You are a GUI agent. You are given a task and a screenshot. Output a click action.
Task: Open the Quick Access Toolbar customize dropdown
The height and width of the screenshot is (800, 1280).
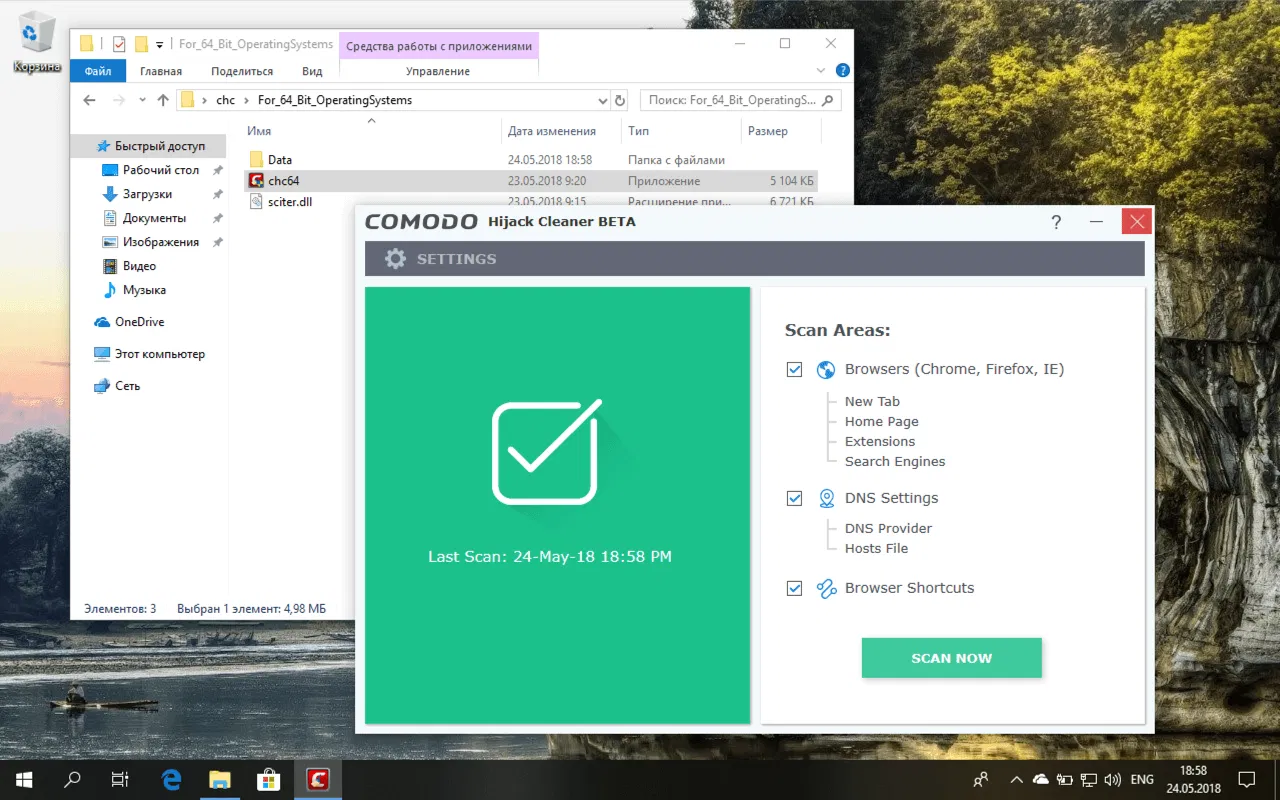coord(160,45)
